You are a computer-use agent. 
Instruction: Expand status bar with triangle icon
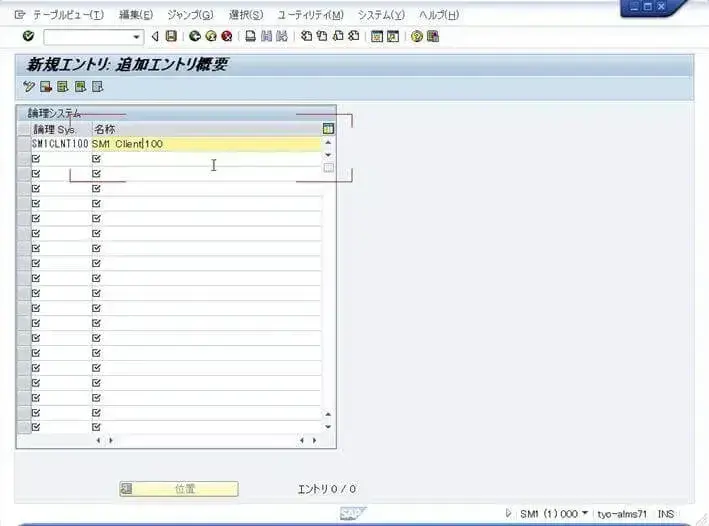click(508, 513)
